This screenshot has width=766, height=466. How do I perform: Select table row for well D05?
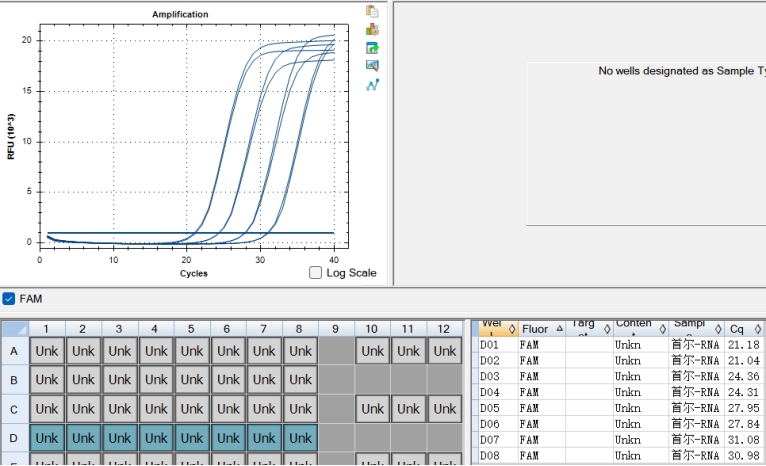click(619, 408)
